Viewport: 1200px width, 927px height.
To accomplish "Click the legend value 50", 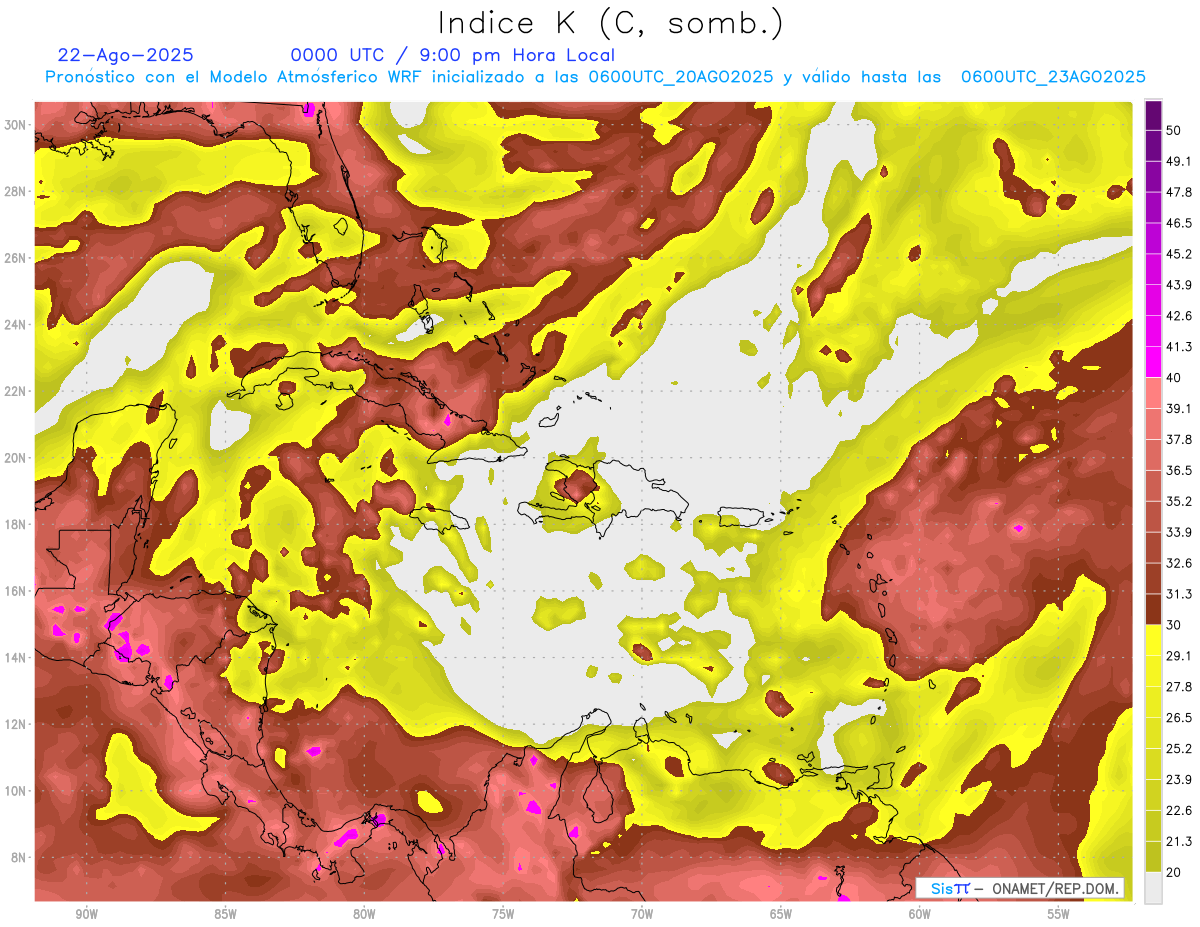I will [x=1175, y=131].
